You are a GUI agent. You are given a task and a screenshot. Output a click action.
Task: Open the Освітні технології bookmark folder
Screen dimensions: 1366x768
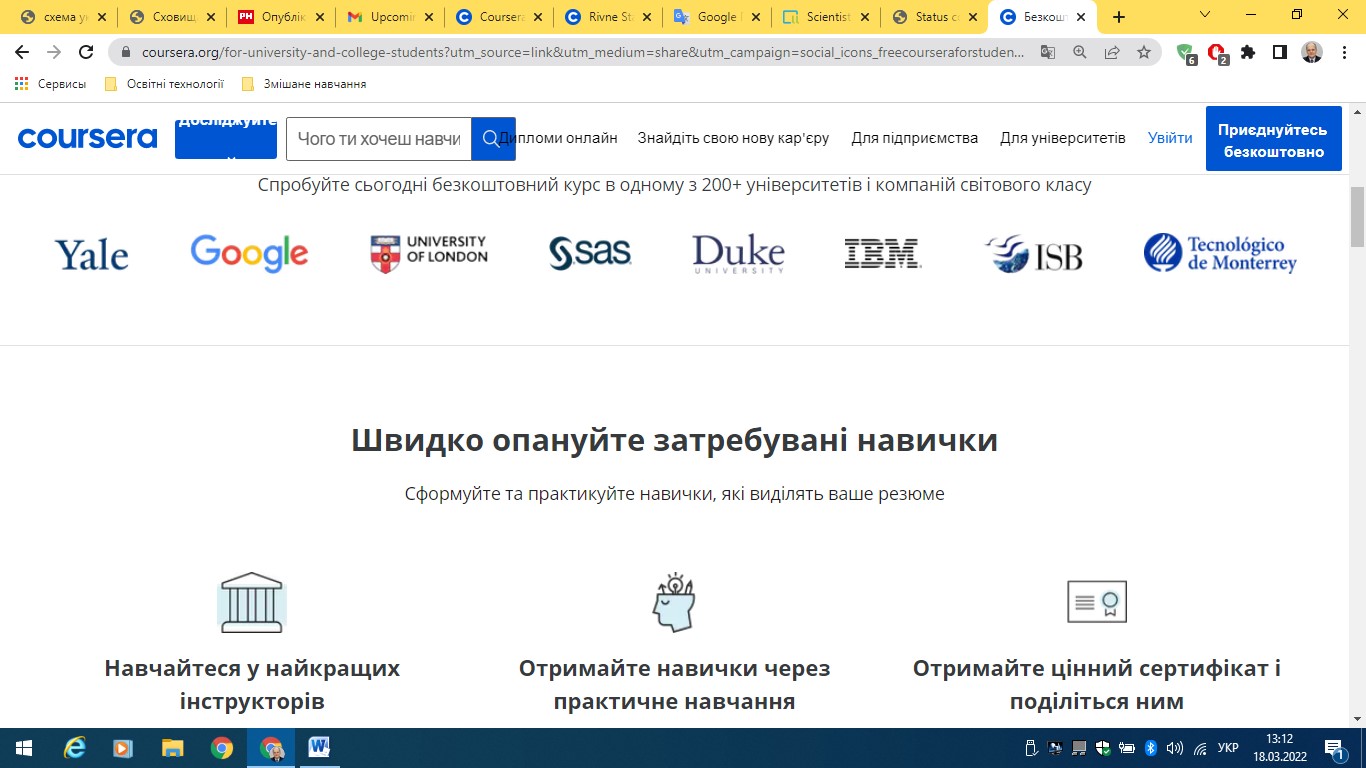164,84
